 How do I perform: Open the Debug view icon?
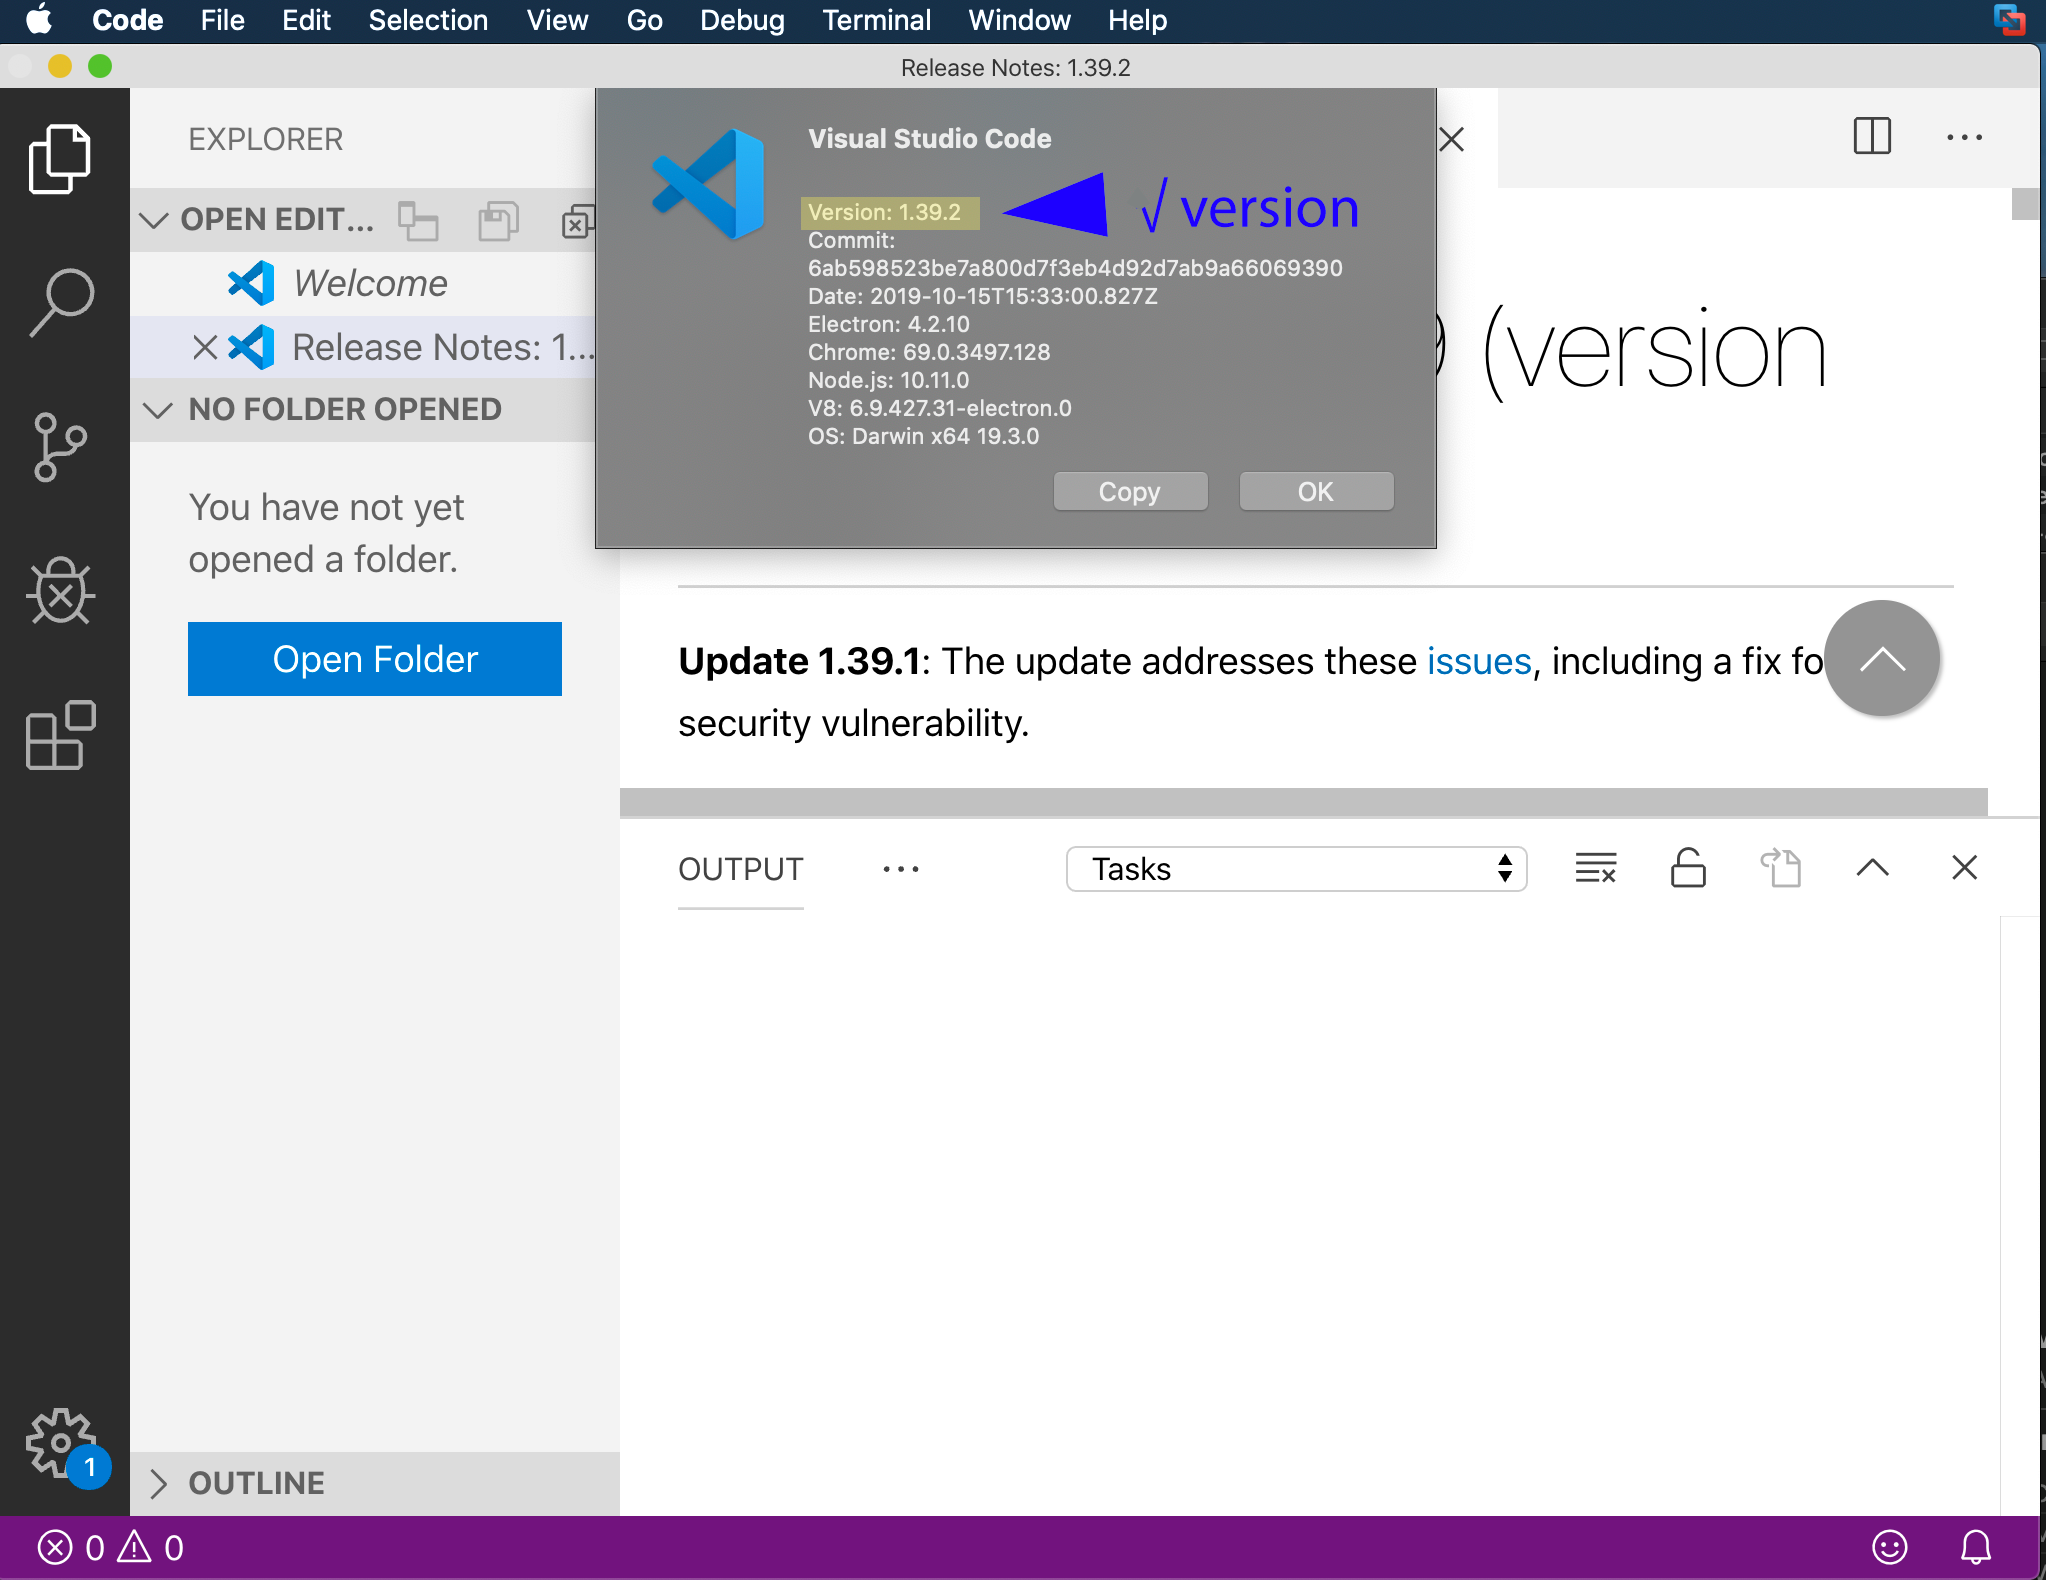(x=60, y=591)
